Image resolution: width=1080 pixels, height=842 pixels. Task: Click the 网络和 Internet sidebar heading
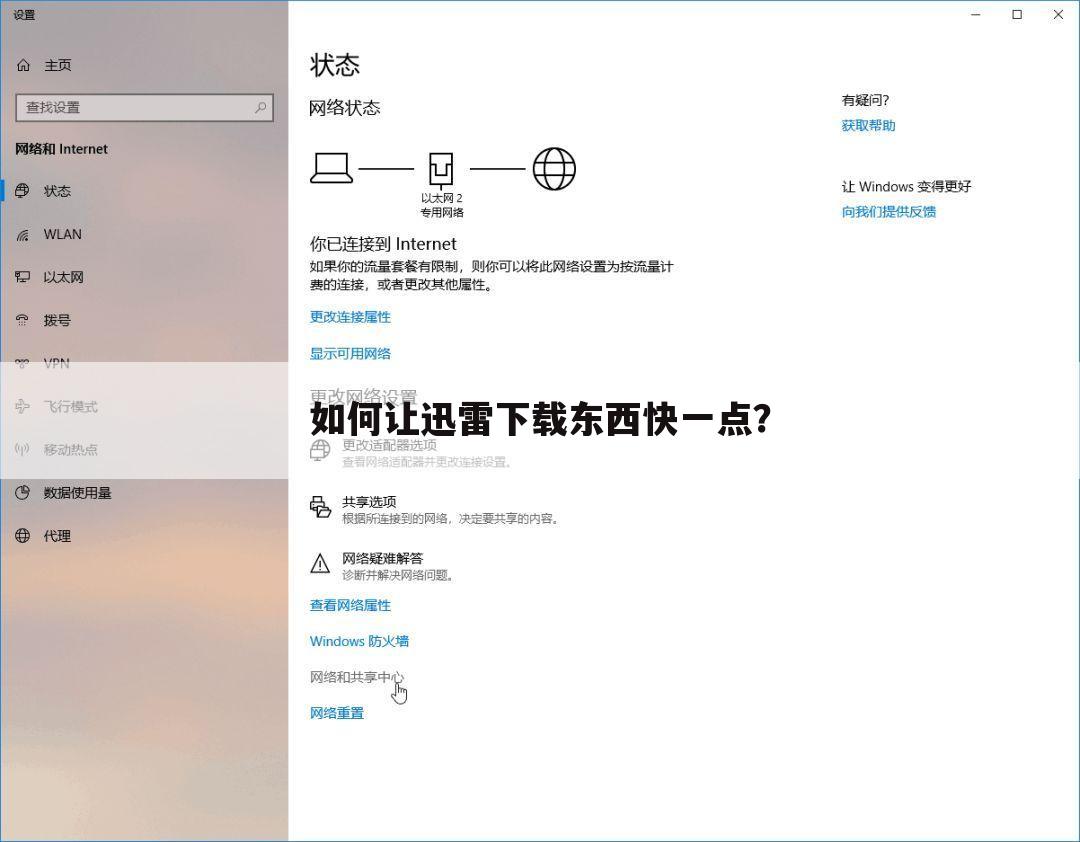61,149
